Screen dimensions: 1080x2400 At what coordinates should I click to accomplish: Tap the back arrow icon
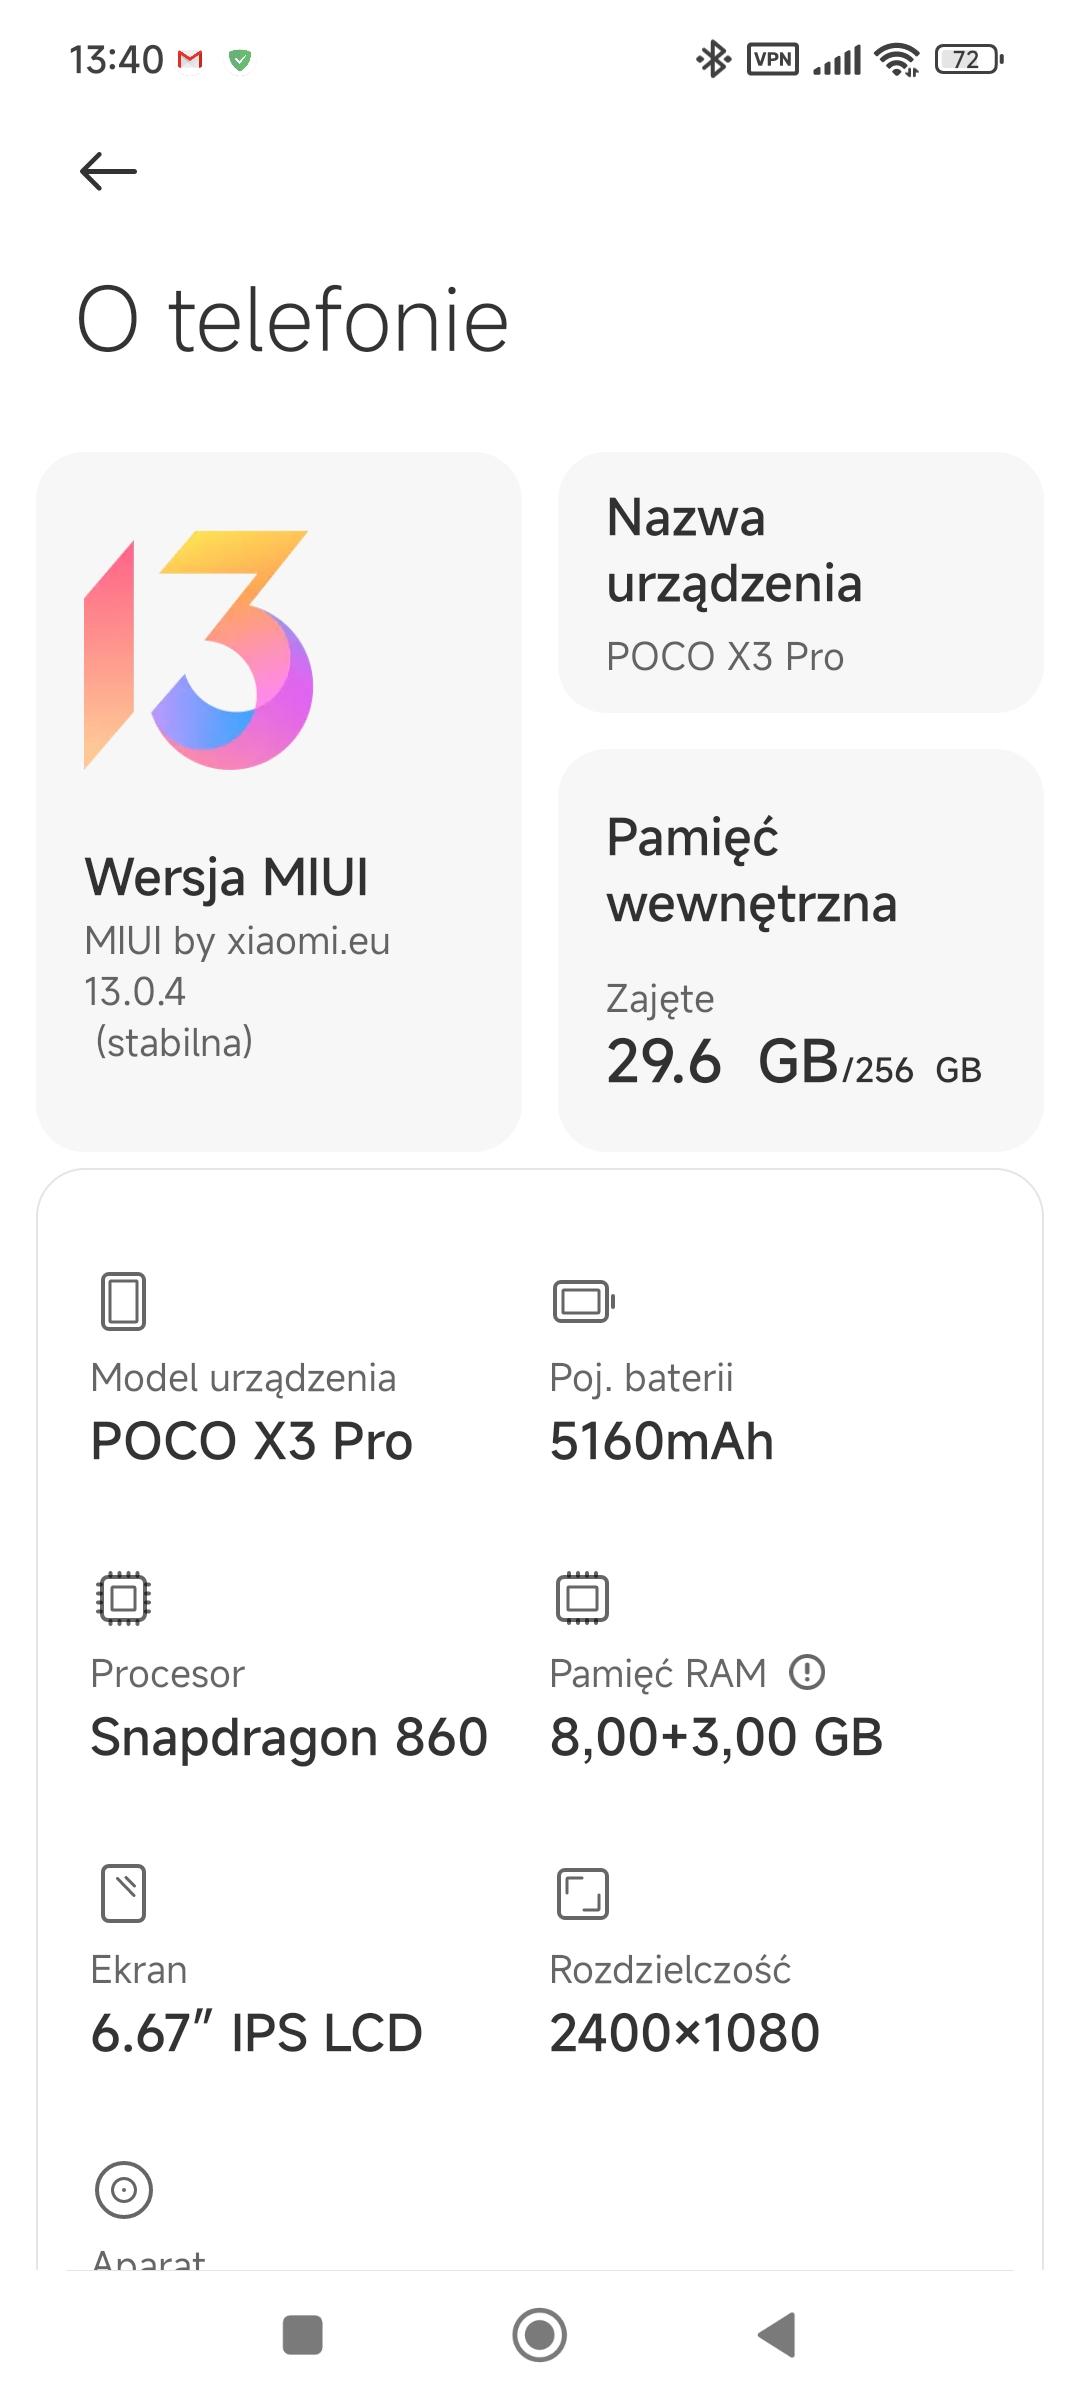tap(108, 171)
